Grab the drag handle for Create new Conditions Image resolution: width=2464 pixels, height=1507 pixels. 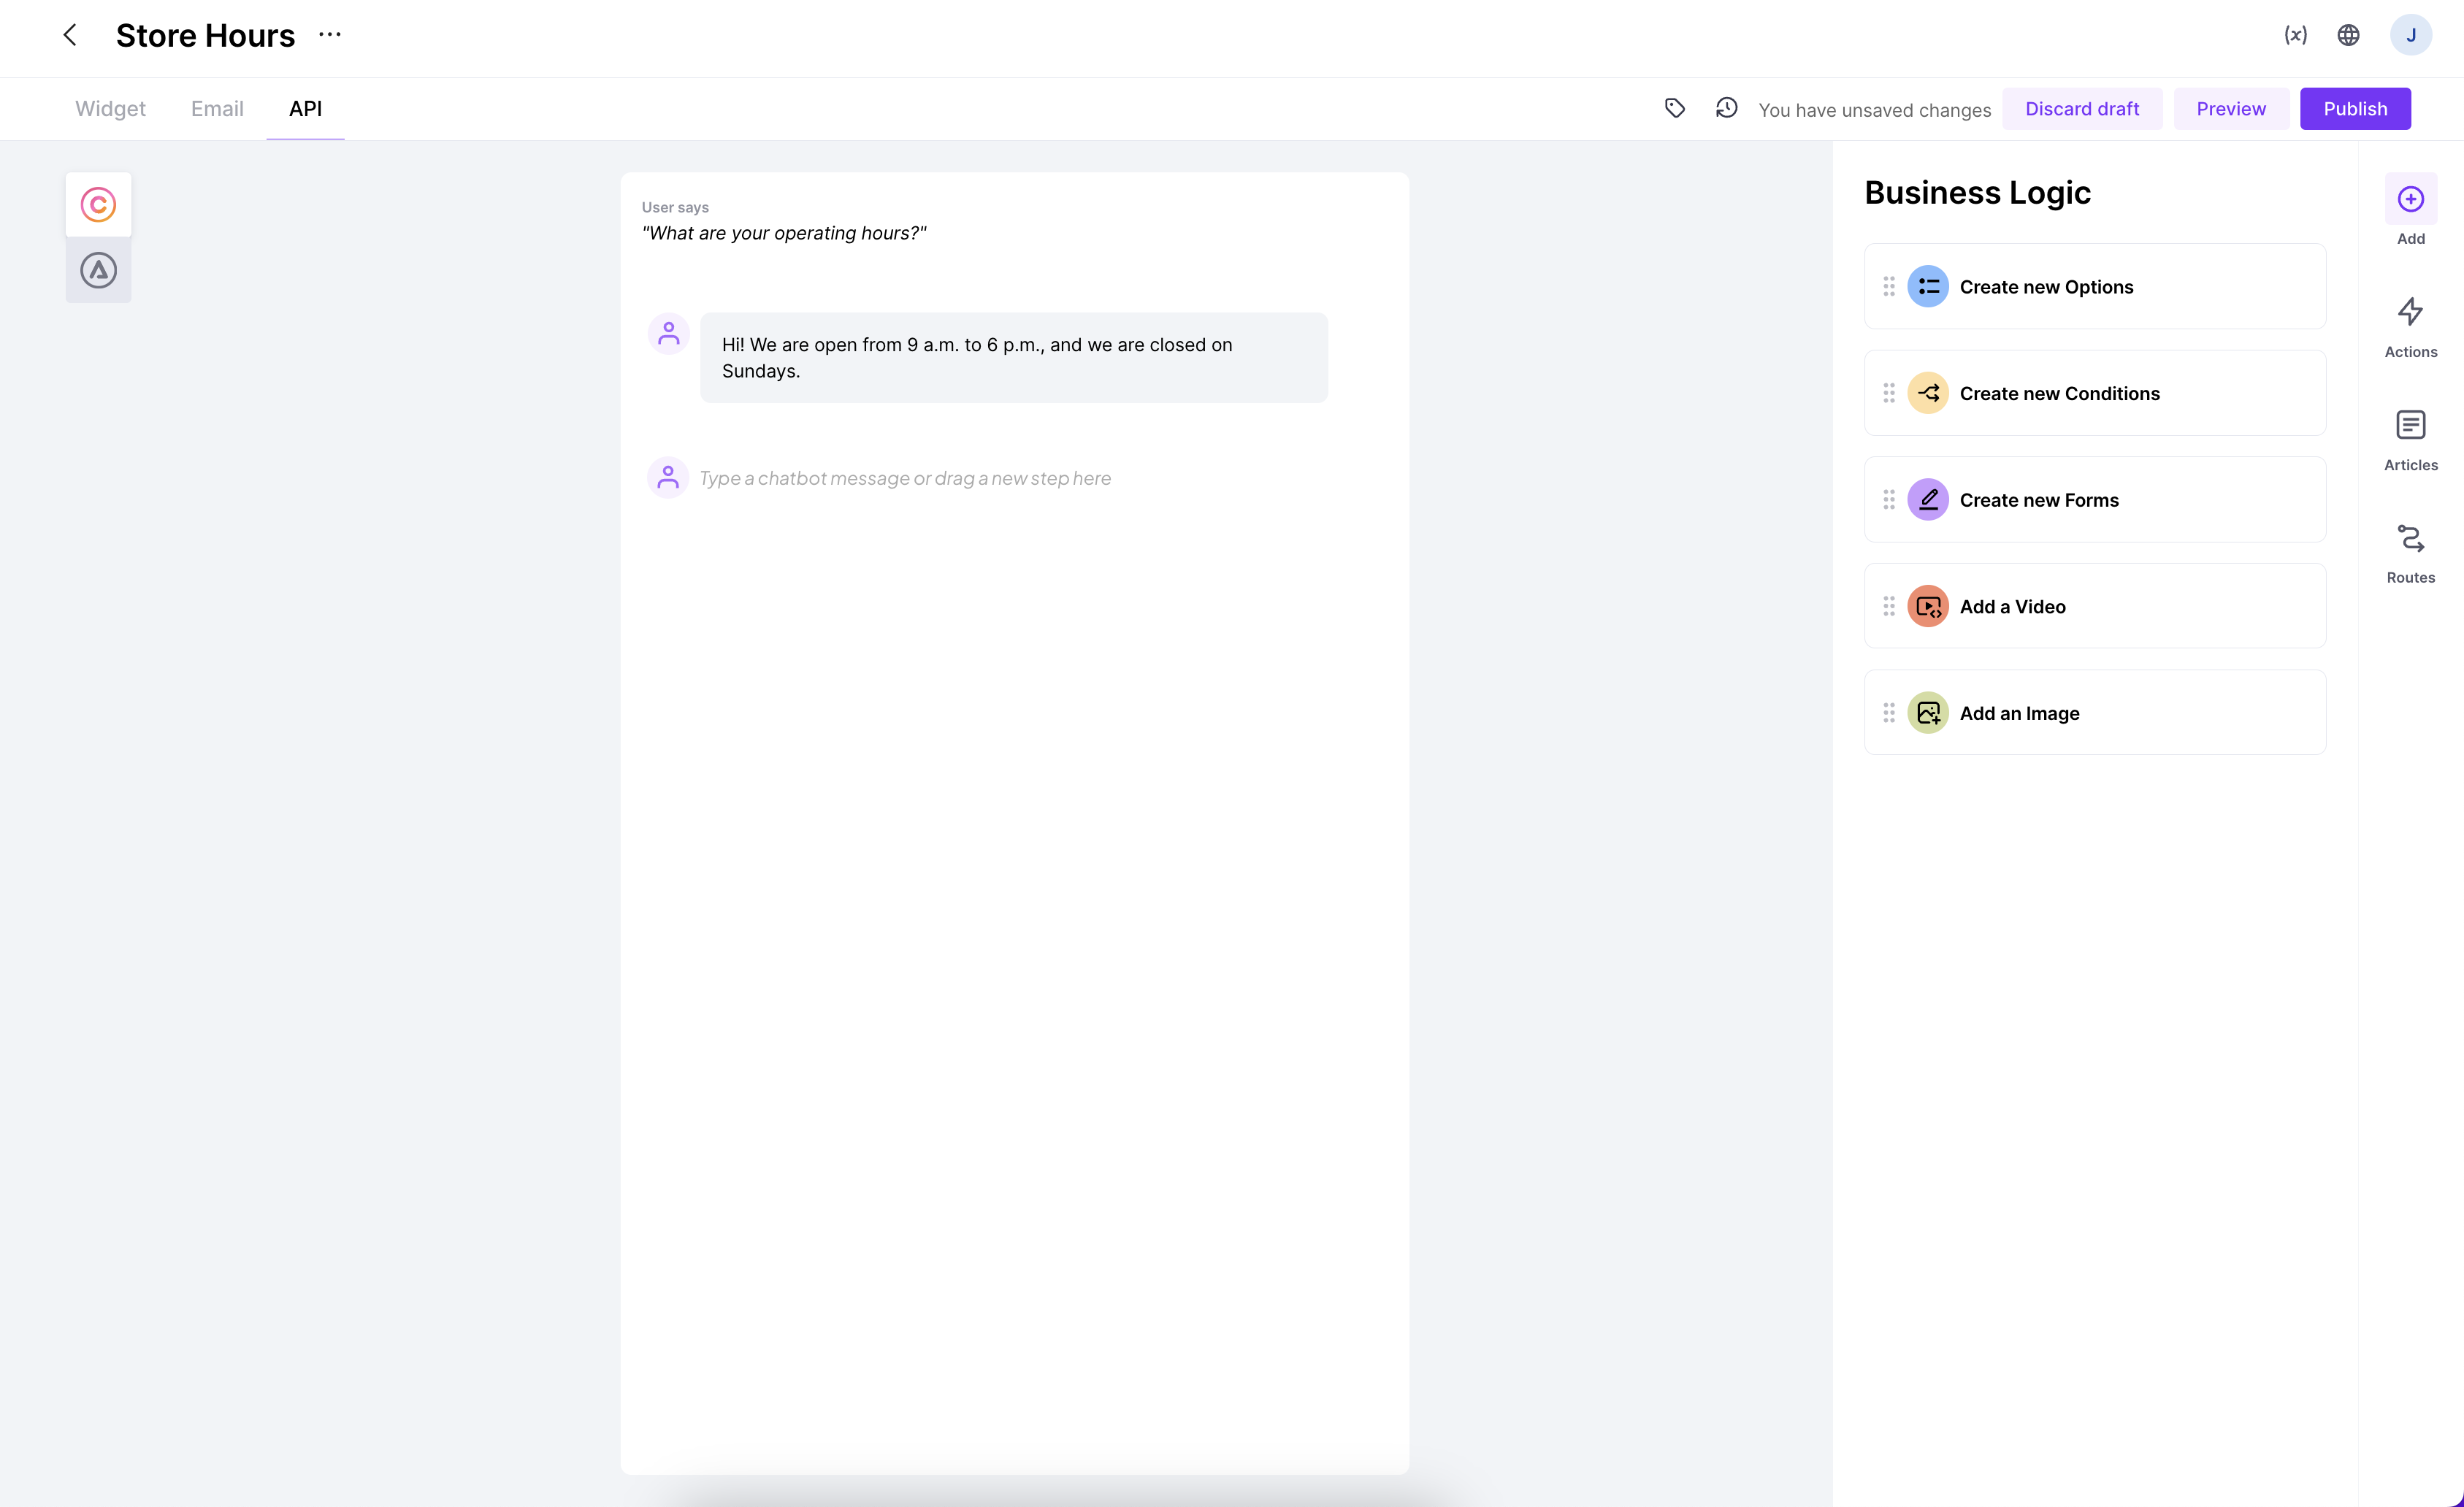[x=1888, y=393]
